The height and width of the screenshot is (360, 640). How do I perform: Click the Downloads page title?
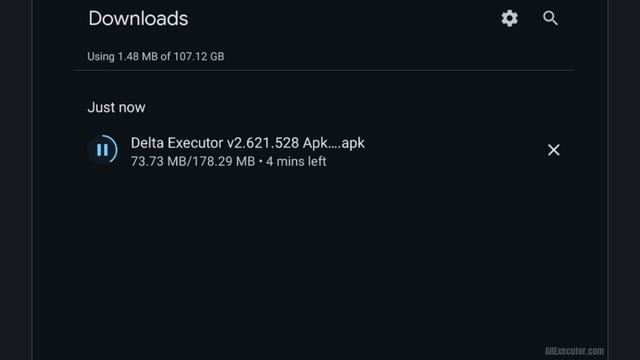pos(138,18)
